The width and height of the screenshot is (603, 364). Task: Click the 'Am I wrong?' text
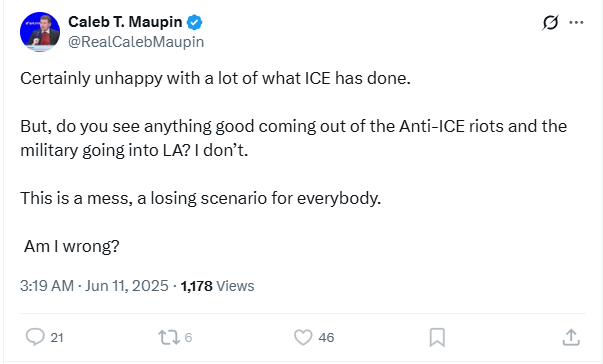coord(72,246)
